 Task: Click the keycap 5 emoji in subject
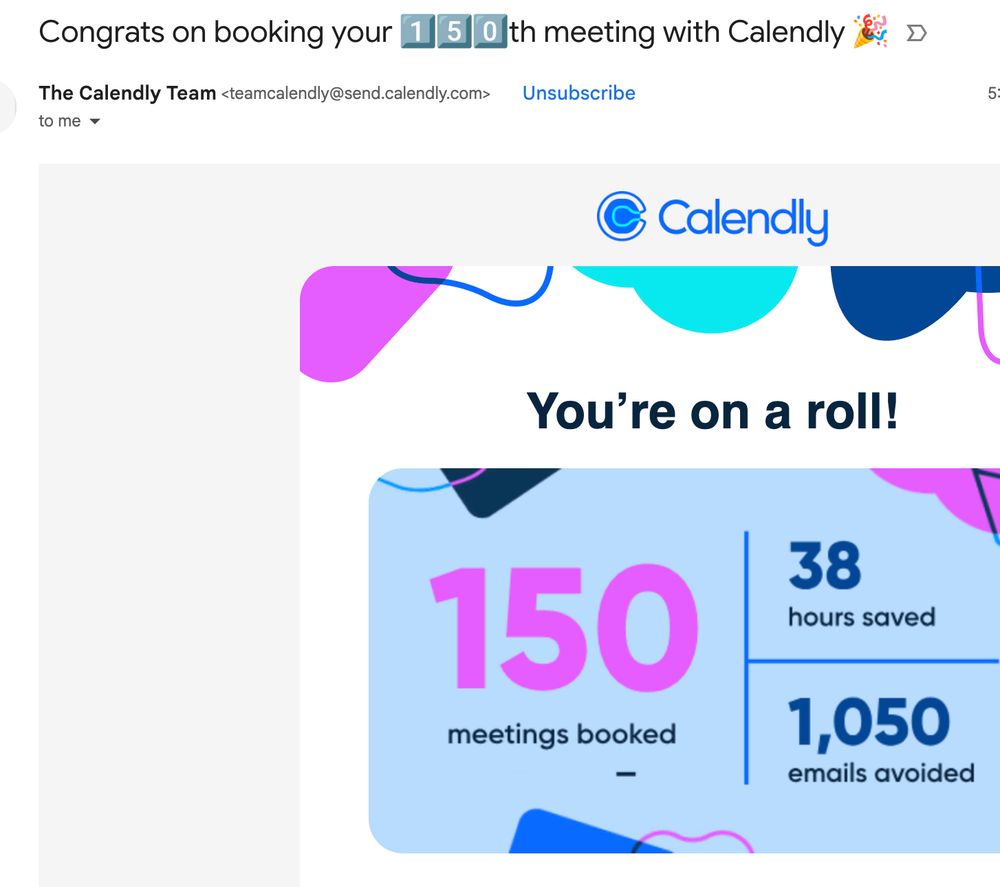pos(453,31)
